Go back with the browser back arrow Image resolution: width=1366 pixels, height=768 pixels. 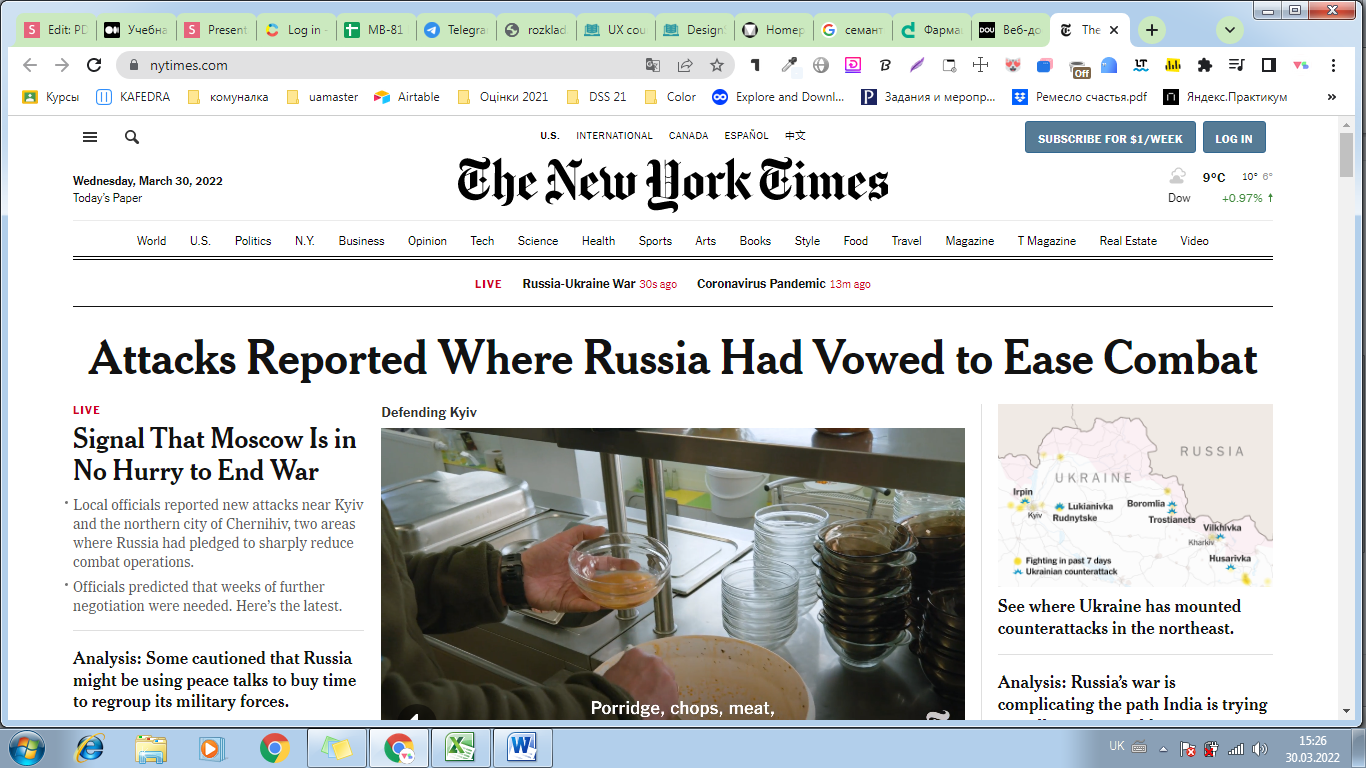pyautogui.click(x=30, y=65)
